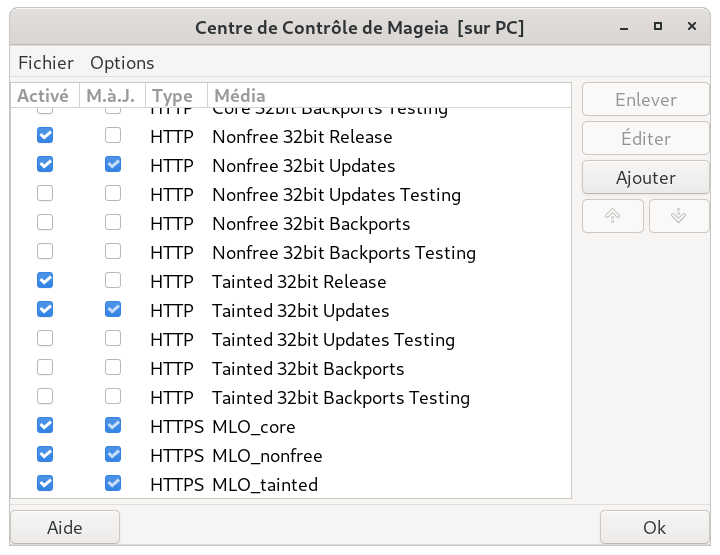Viewport: 720px width, 555px height.
Task: Select the Tainted 32bit Release row
Action: [x=291, y=281]
